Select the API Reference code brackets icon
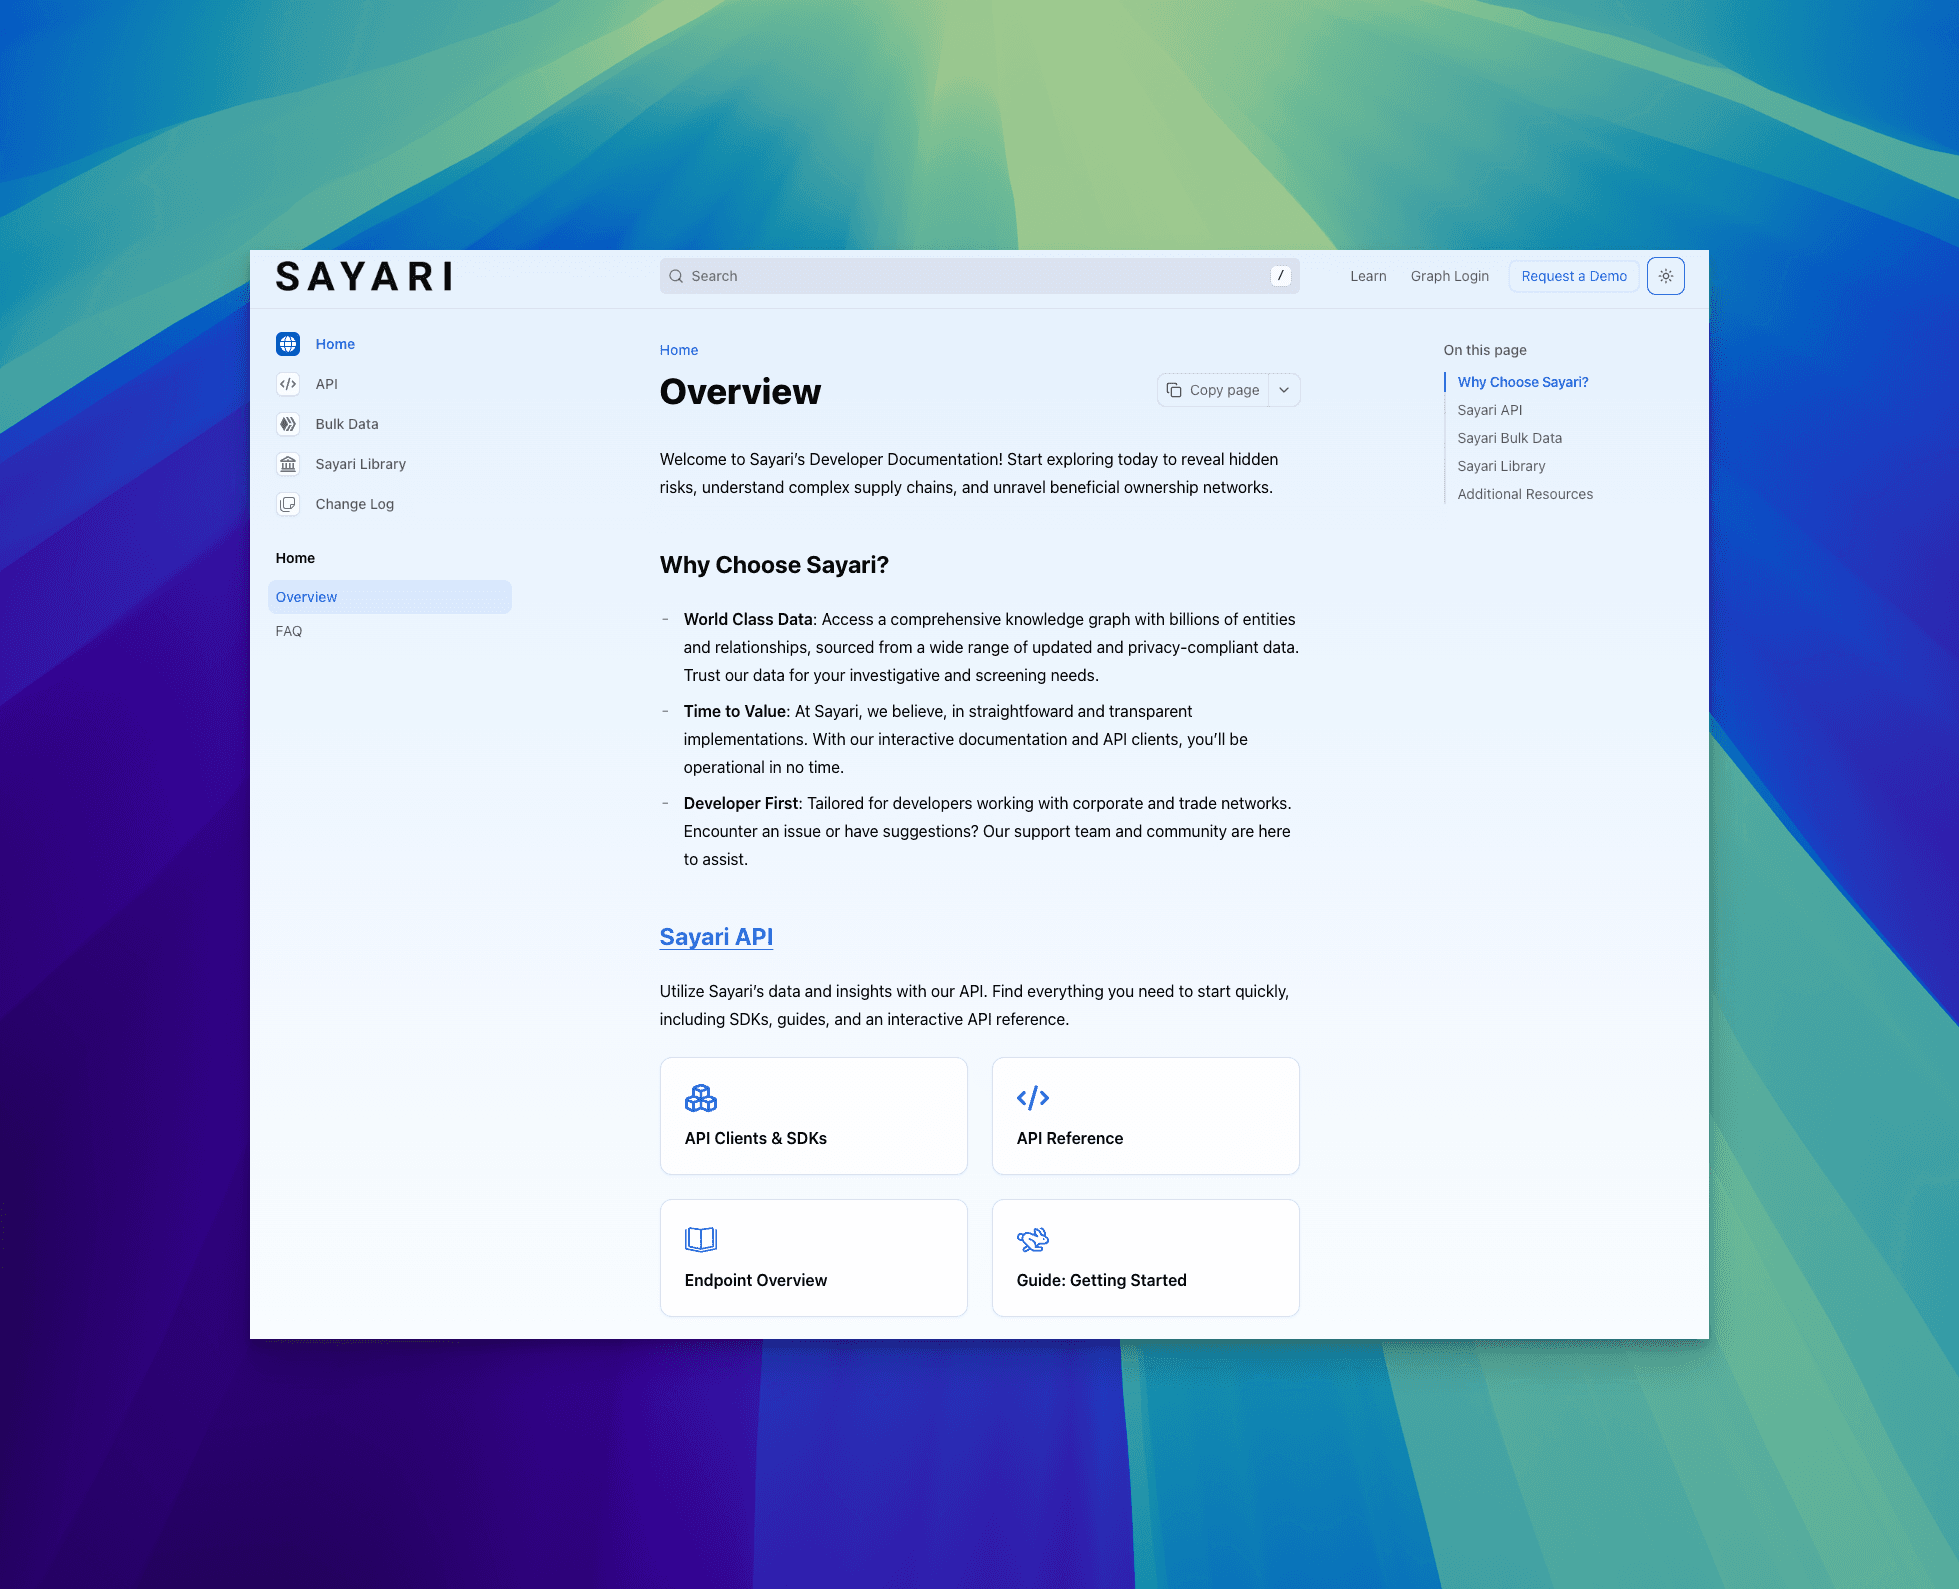Image resolution: width=1959 pixels, height=1589 pixels. (1033, 1097)
